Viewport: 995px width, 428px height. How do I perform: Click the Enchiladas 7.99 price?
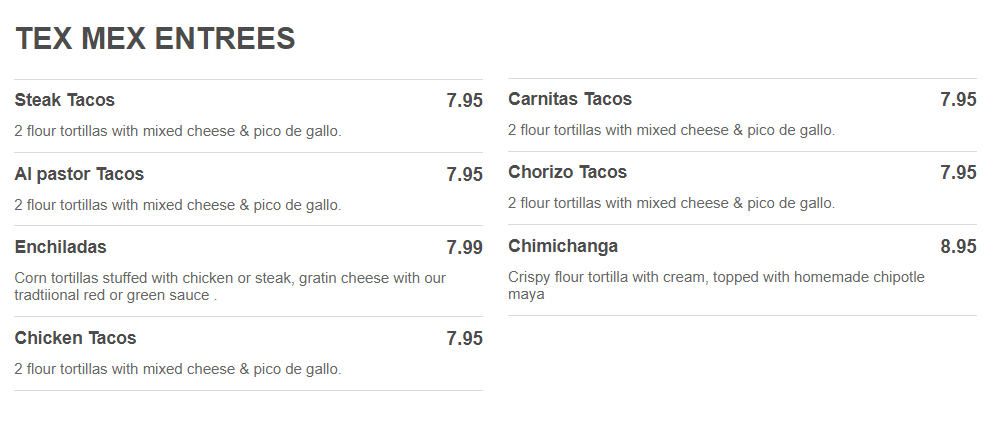pos(464,248)
